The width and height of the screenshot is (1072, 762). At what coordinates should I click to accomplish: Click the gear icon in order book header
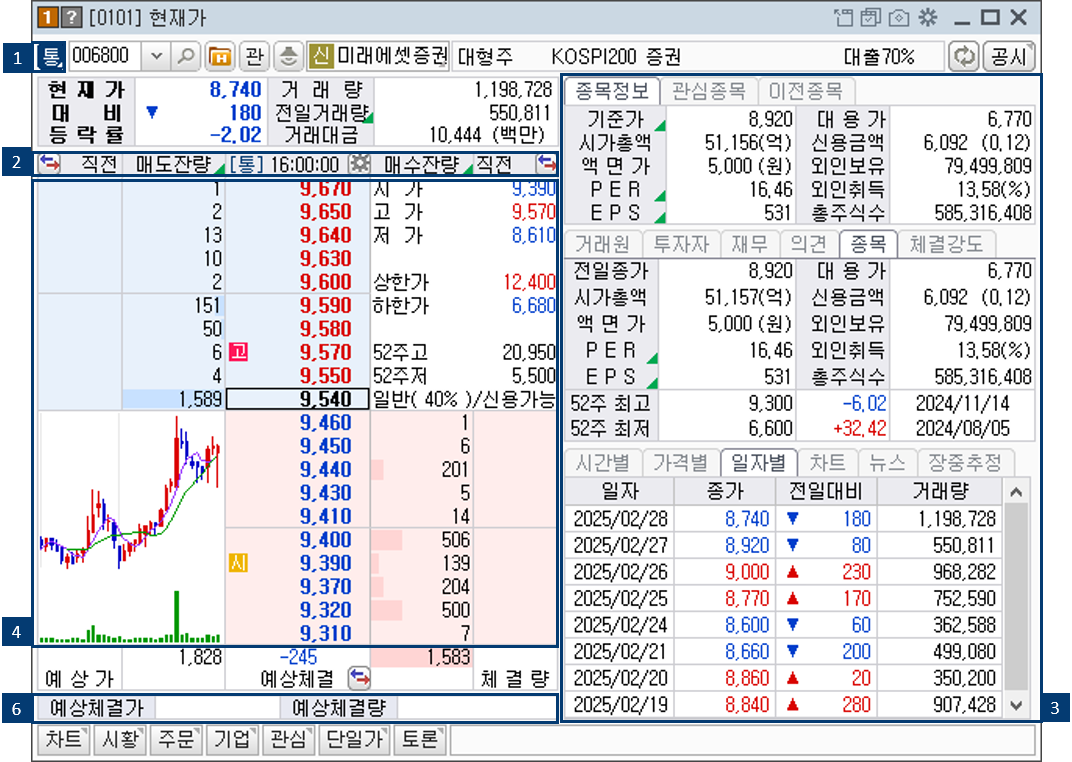[x=355, y=164]
